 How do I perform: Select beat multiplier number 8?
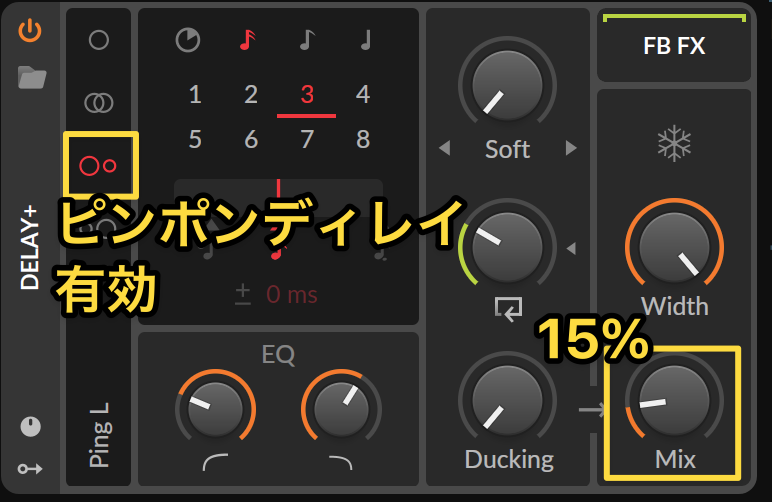363,139
